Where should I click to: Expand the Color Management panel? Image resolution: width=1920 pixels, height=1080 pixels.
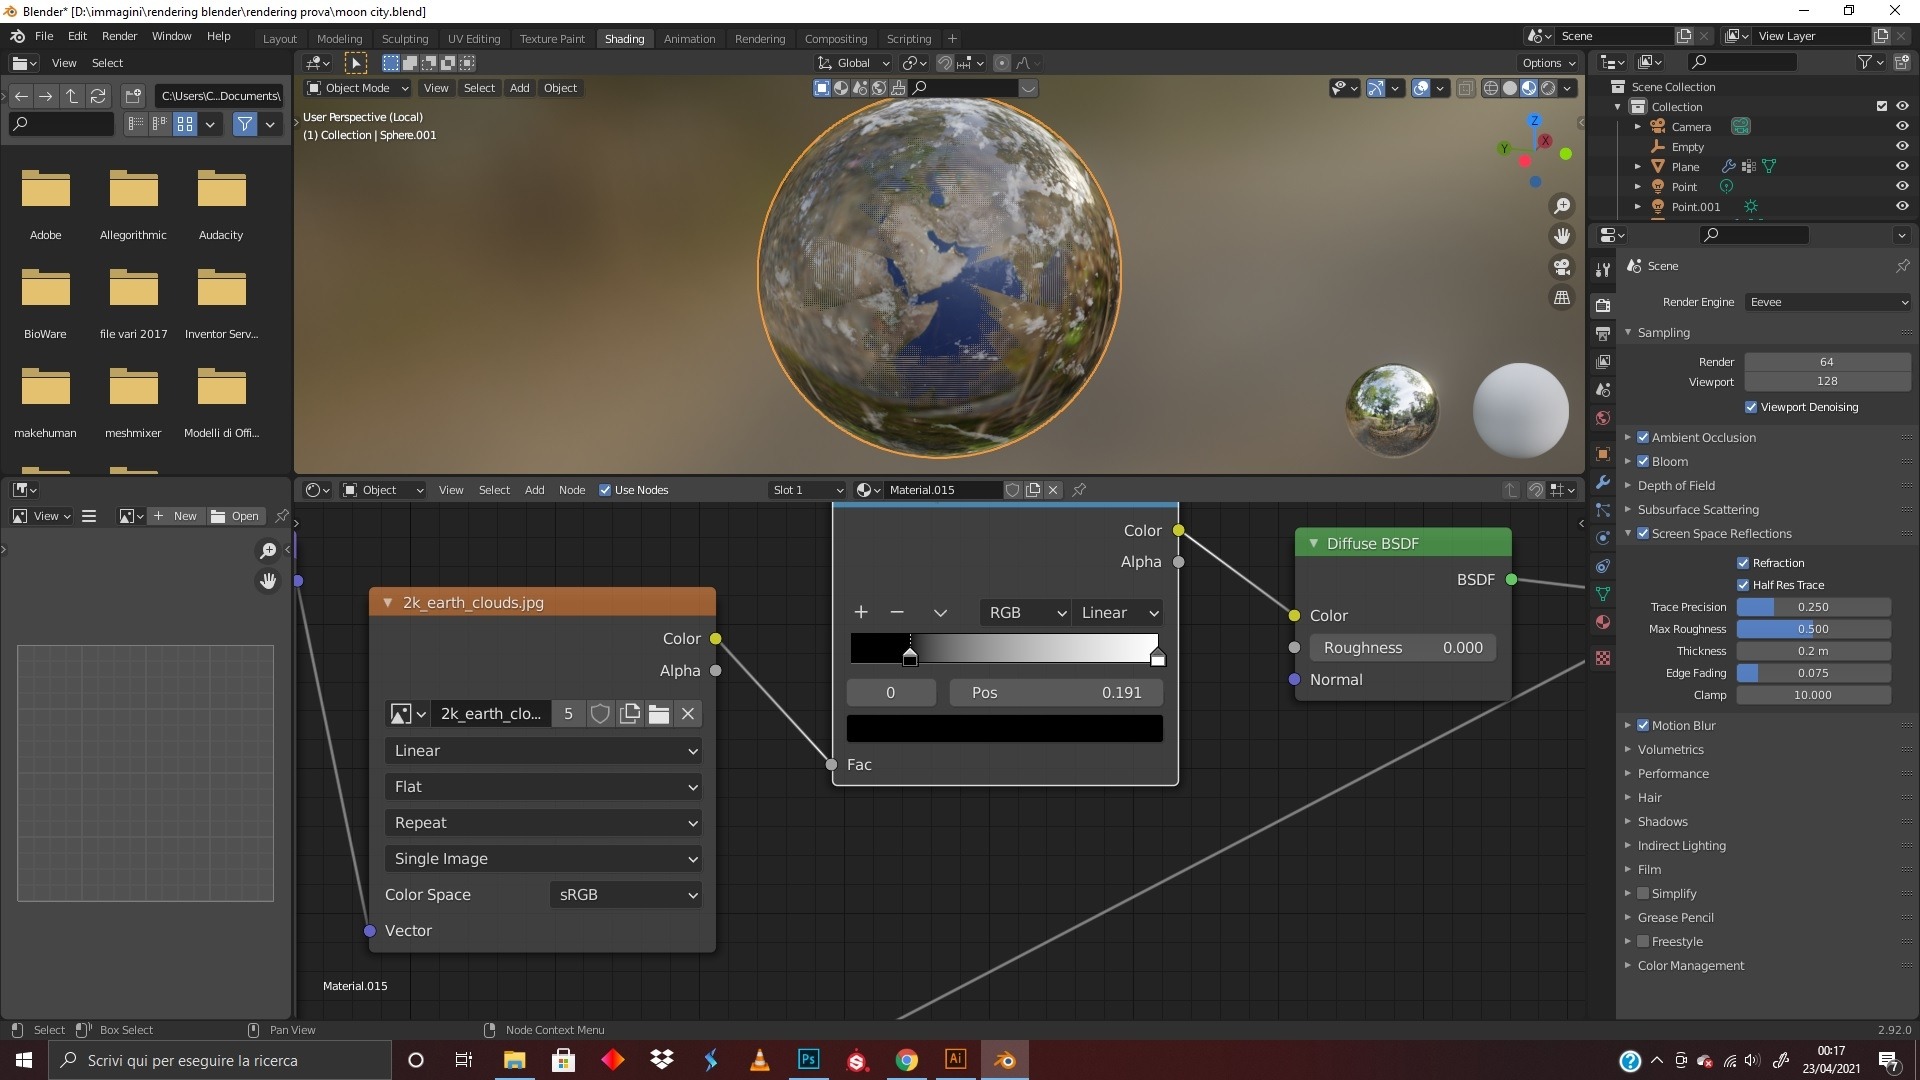(1628, 965)
